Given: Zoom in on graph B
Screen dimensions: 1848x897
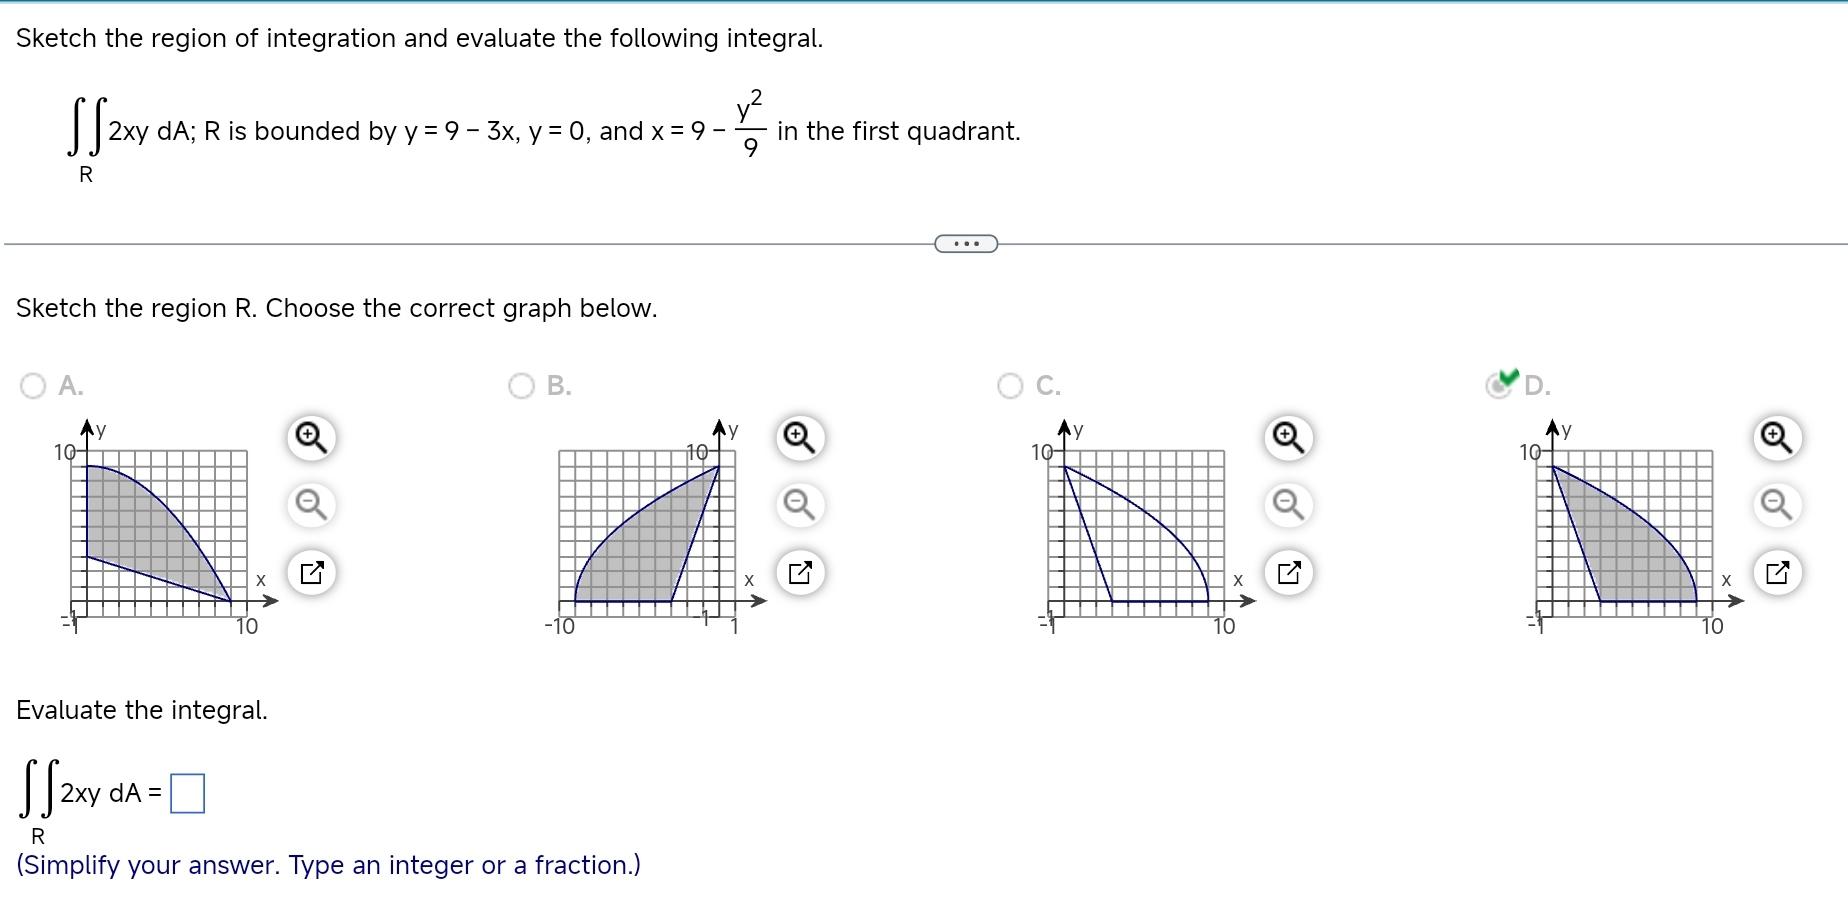Looking at the screenshot, I should pos(797,437).
